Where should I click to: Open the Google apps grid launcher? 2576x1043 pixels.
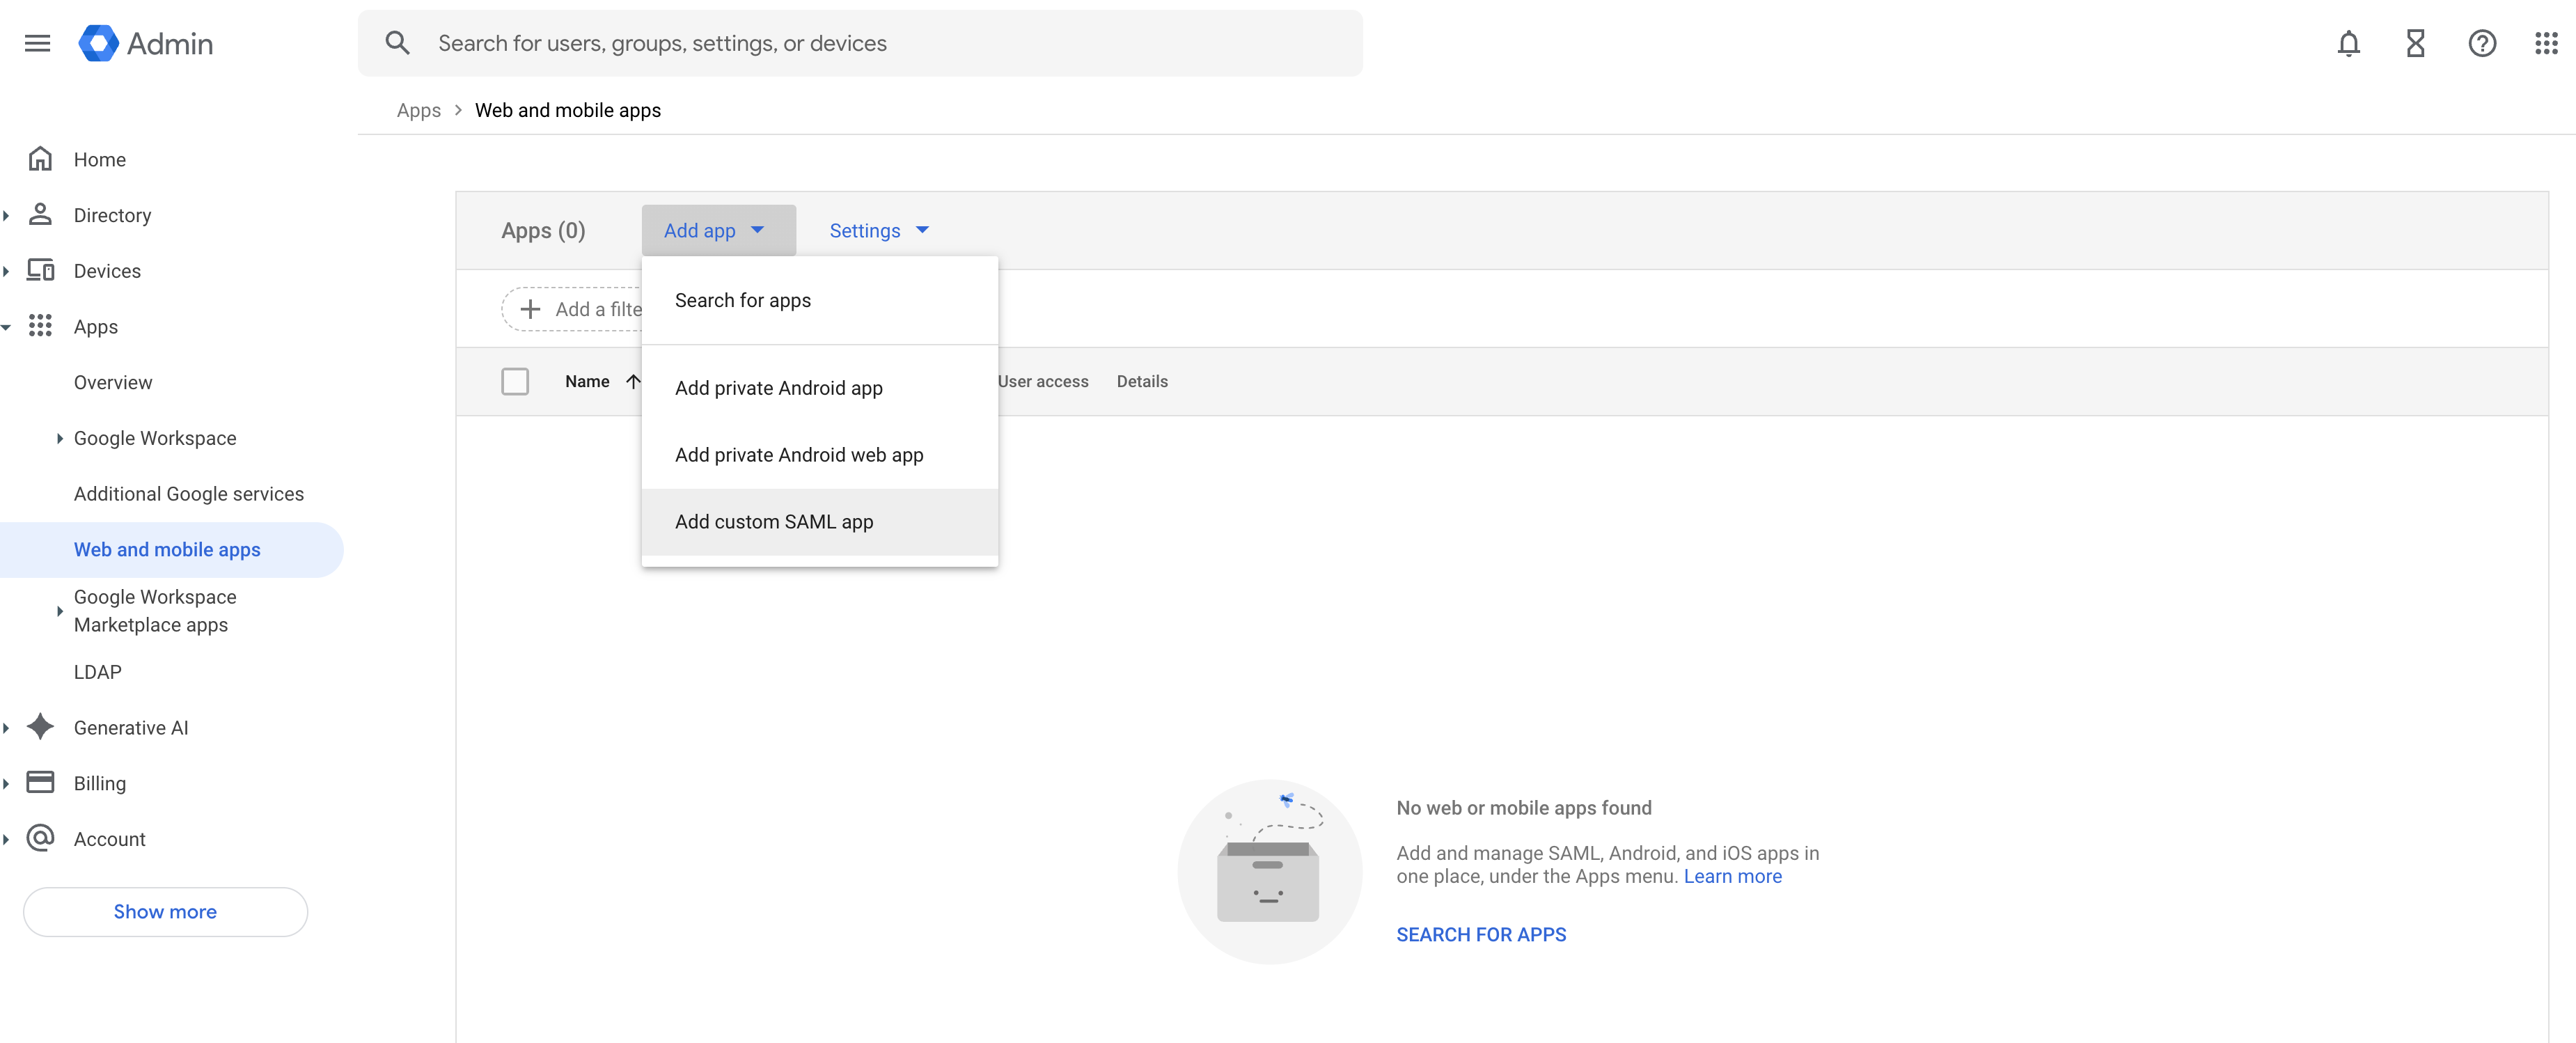pyautogui.click(x=2546, y=43)
